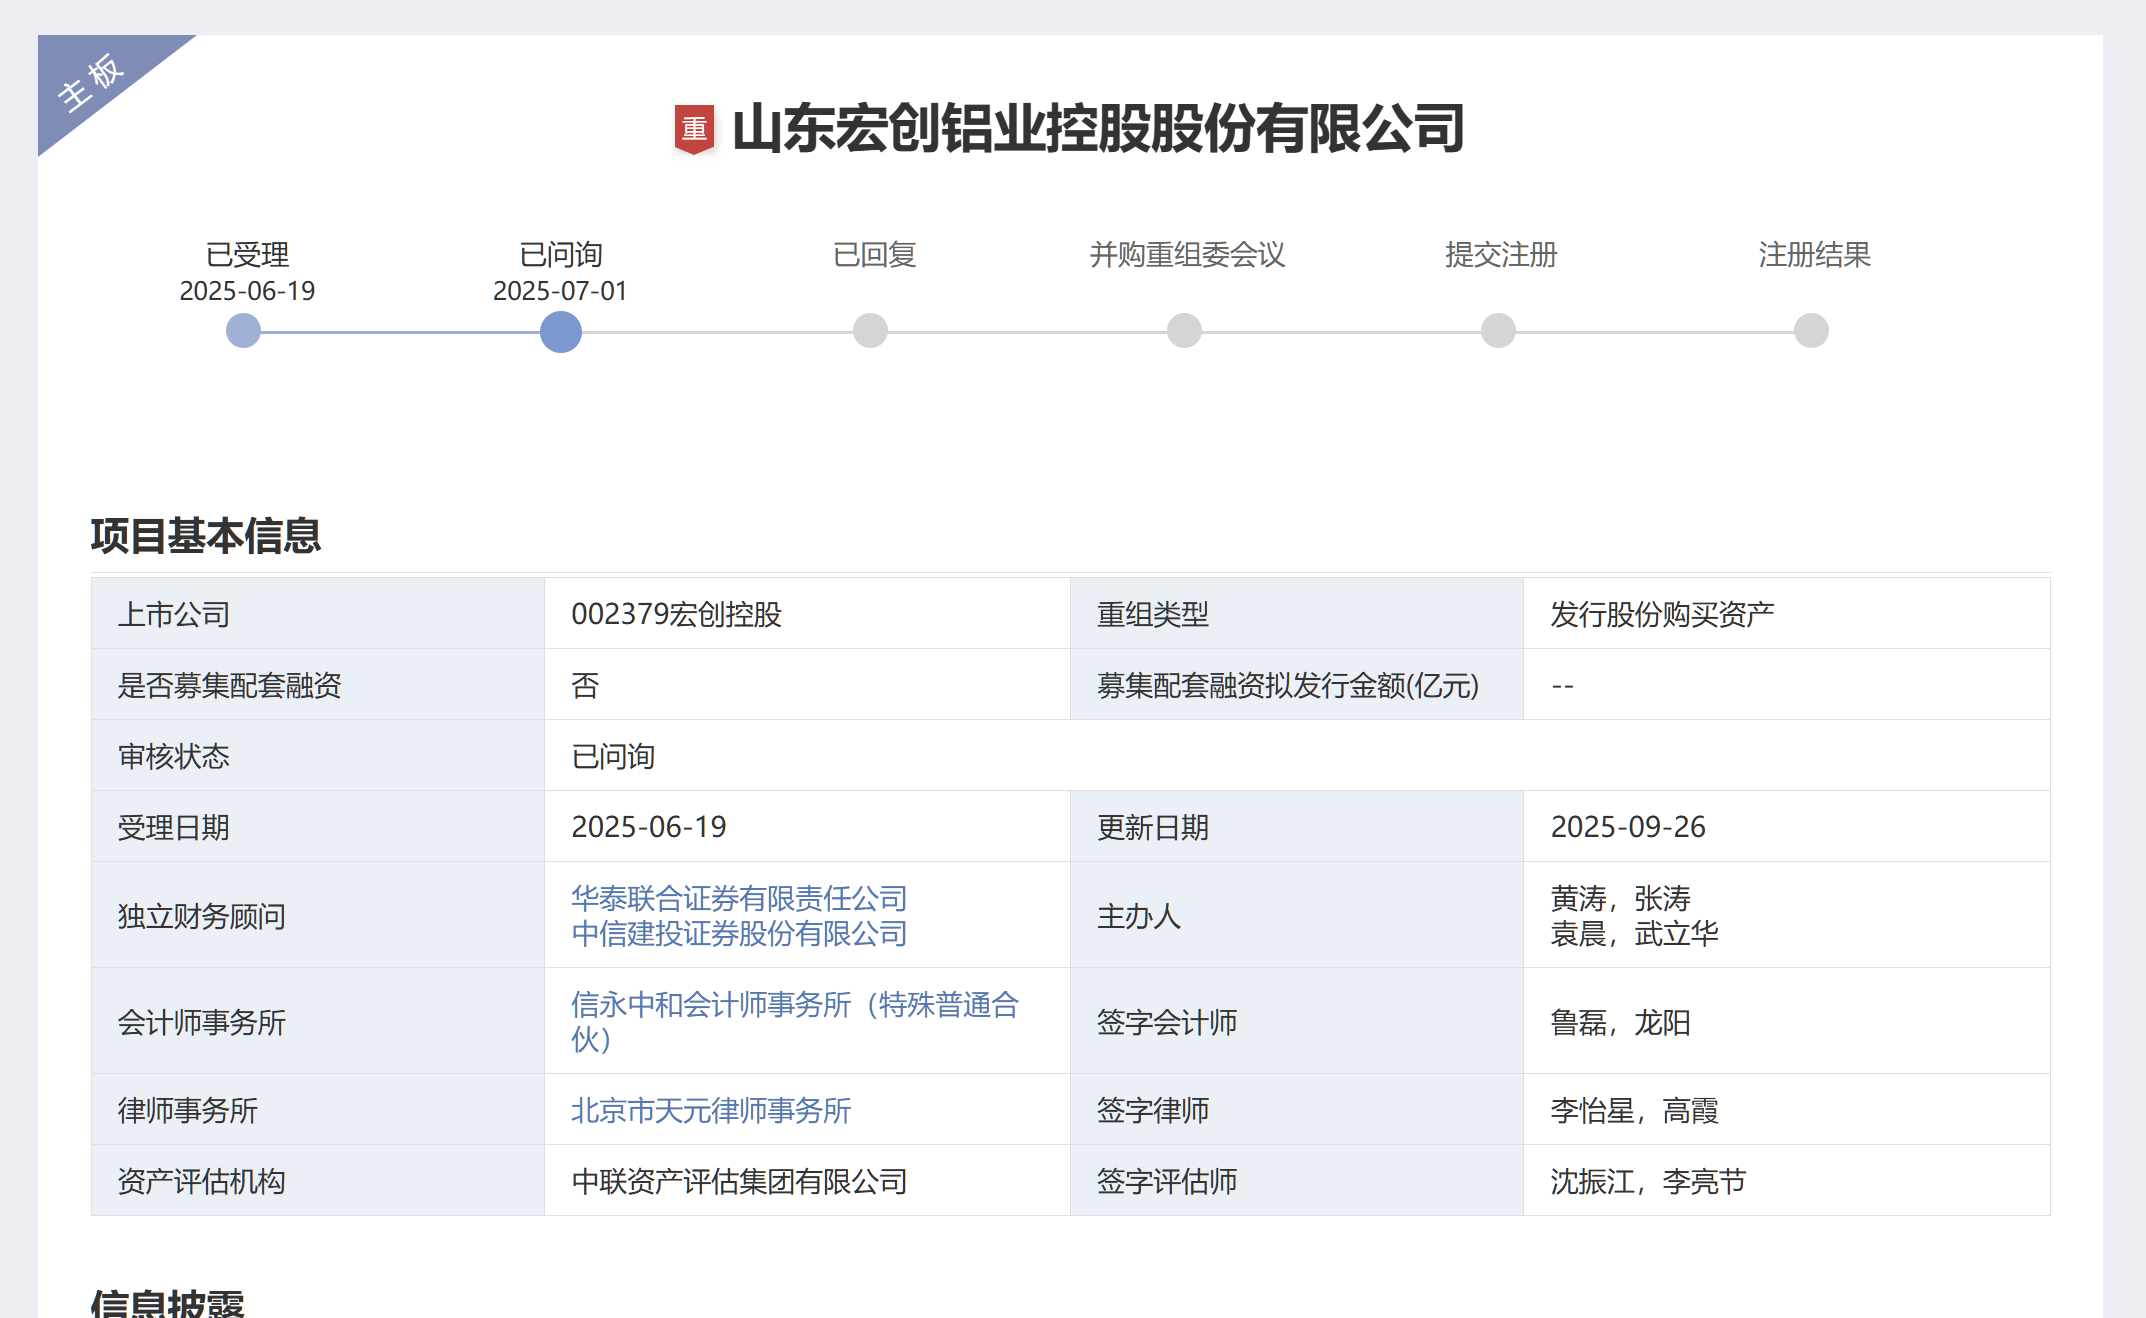Click the 提交注册 timeline dot

[x=1498, y=331]
